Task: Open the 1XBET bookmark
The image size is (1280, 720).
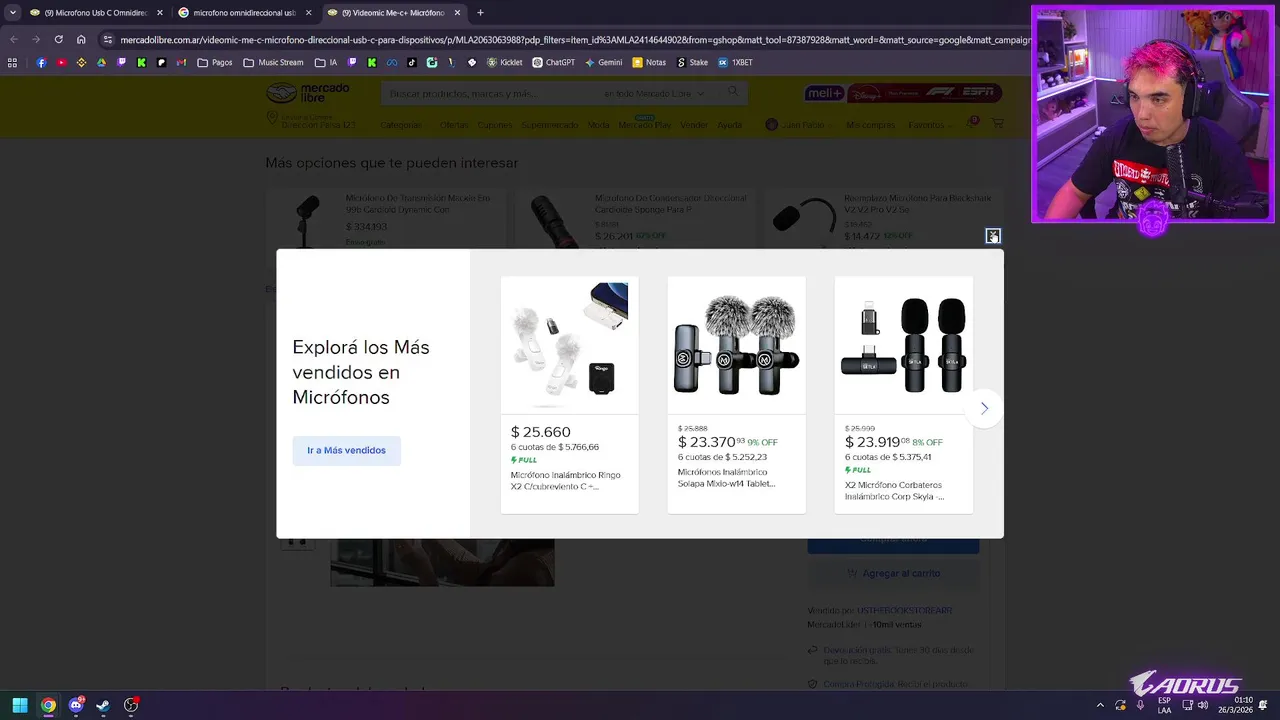Action: 735,62
